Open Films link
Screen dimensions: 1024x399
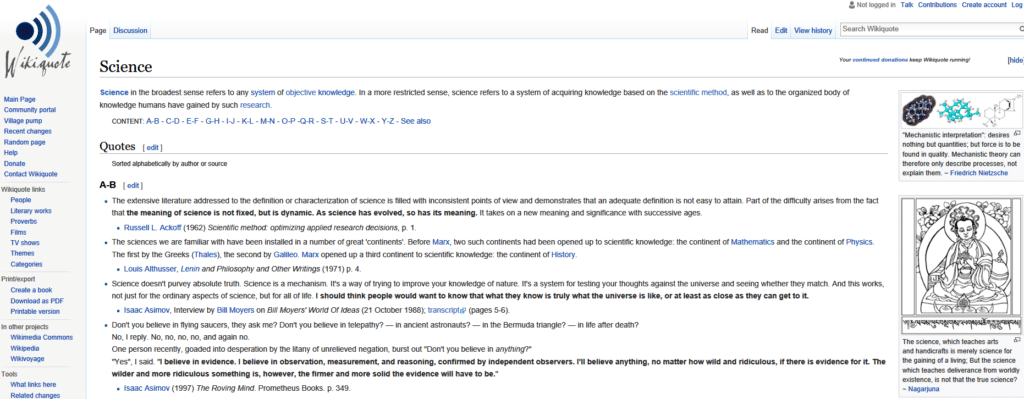click(18, 232)
